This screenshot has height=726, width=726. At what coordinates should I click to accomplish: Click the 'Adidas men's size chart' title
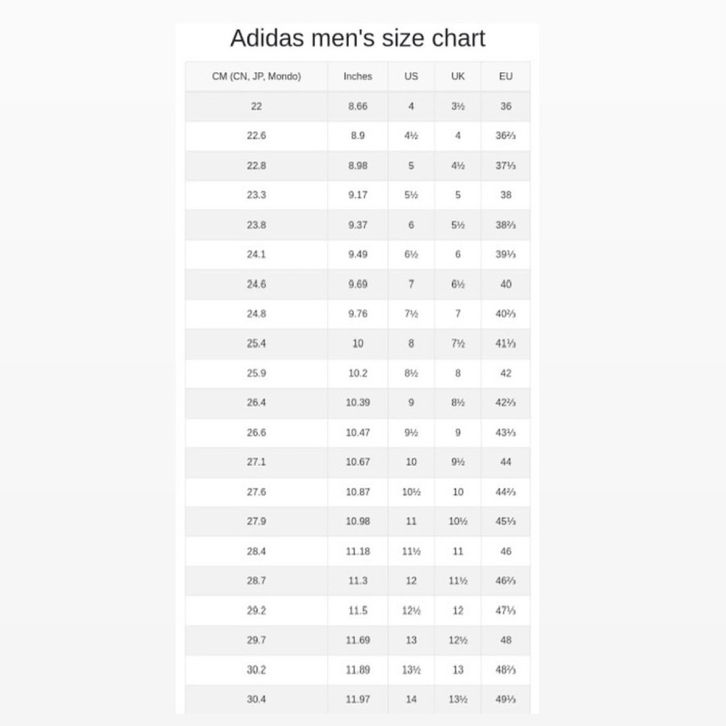click(357, 38)
